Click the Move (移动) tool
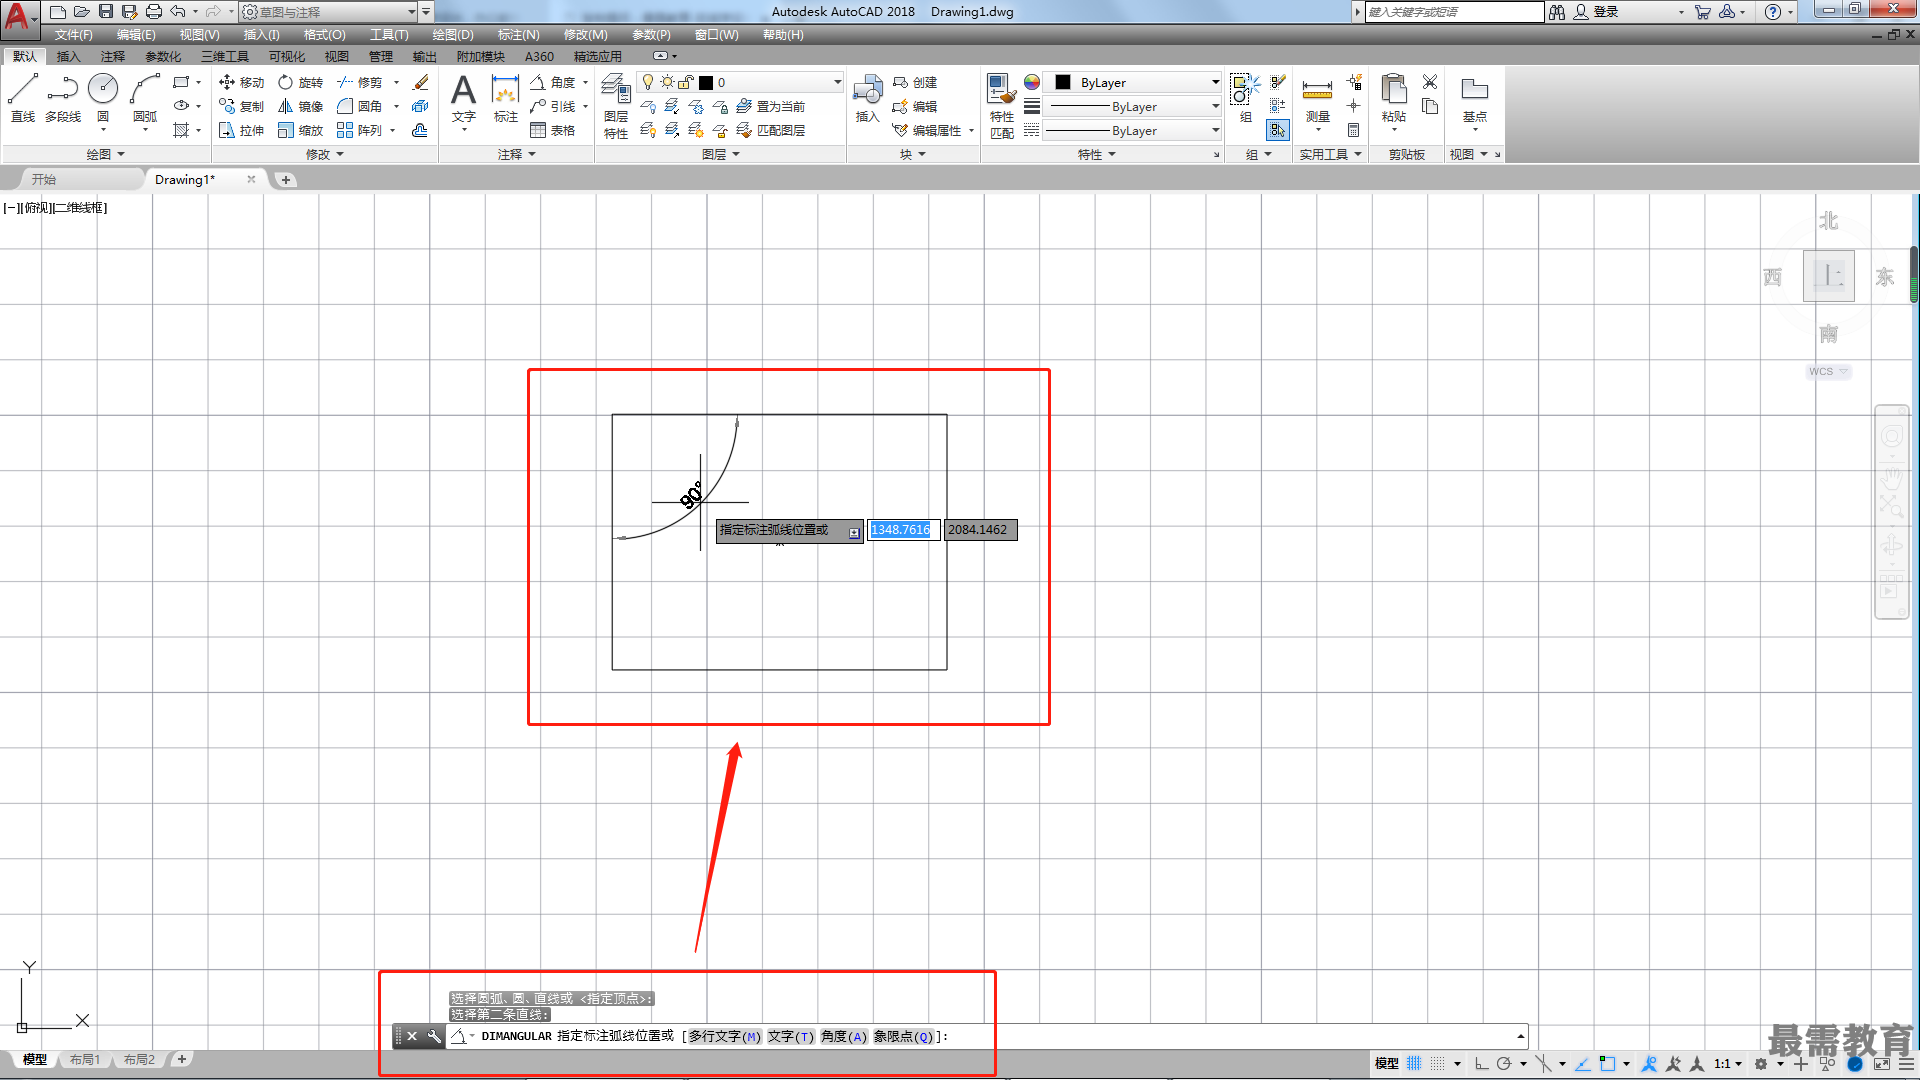This screenshot has height=1080, width=1920. point(241,82)
